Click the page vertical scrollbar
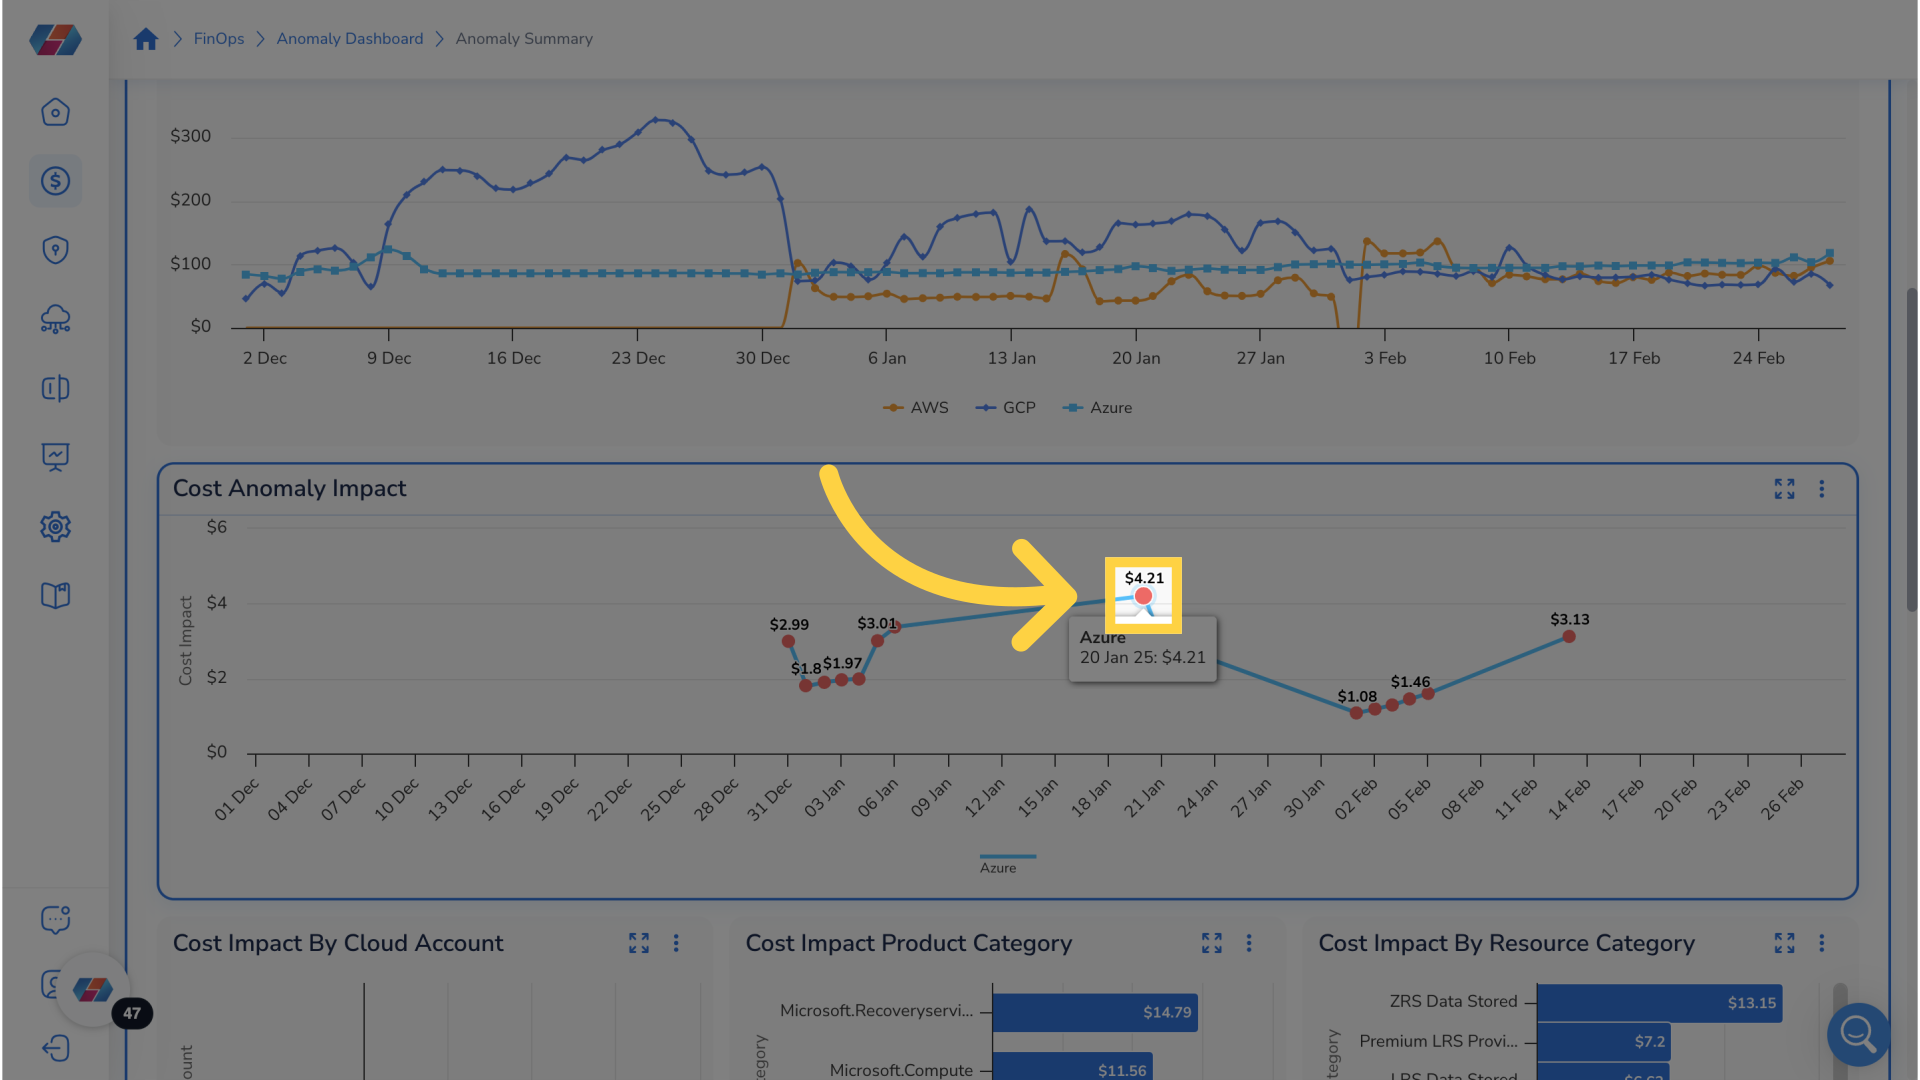1920x1080 pixels. [x=1911, y=450]
